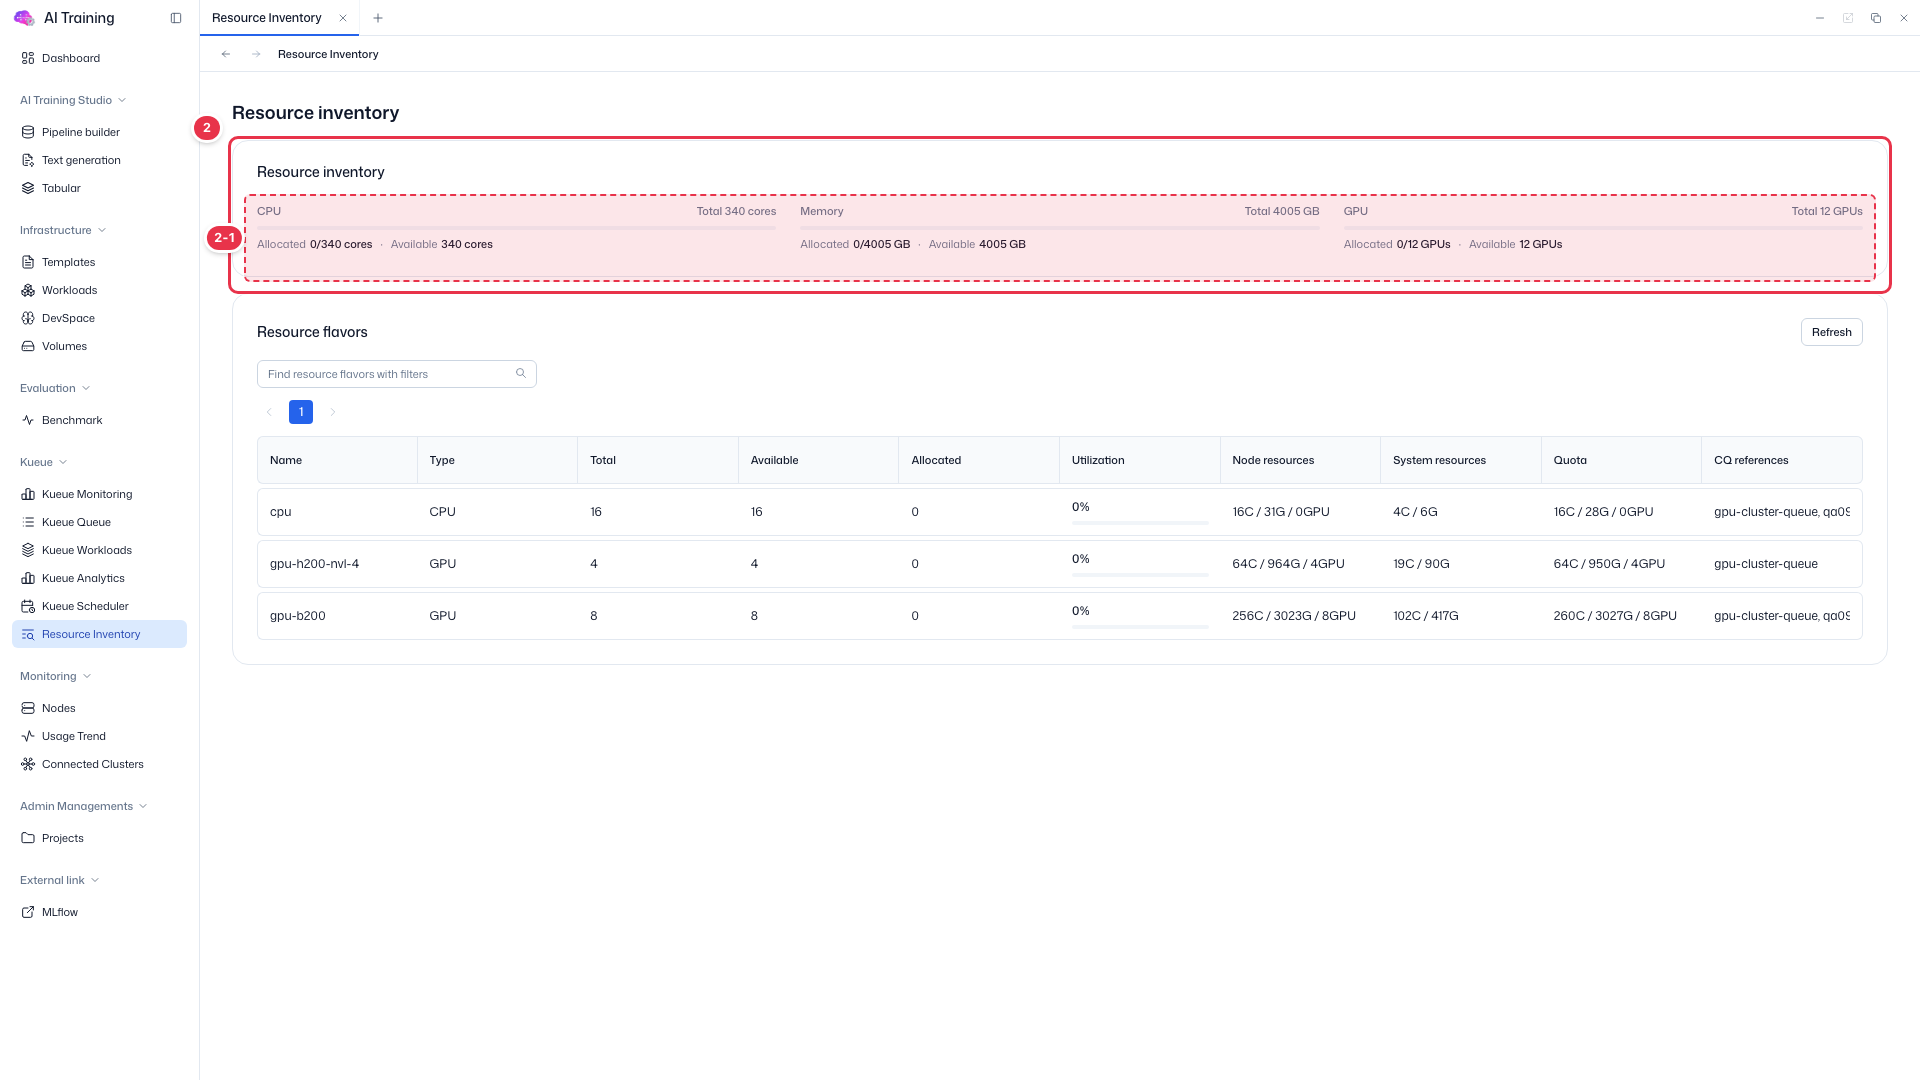Toggle the sidebar collapse icon
The height and width of the screenshot is (1080, 1920).
point(176,18)
